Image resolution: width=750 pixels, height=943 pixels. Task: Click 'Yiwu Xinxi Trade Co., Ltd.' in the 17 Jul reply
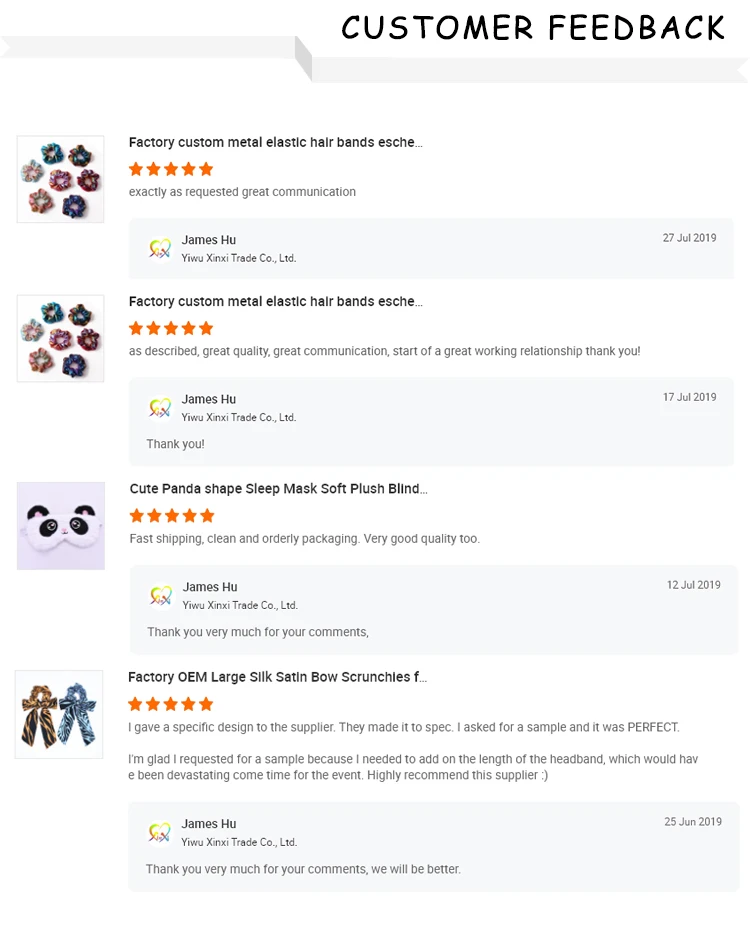[239, 417]
